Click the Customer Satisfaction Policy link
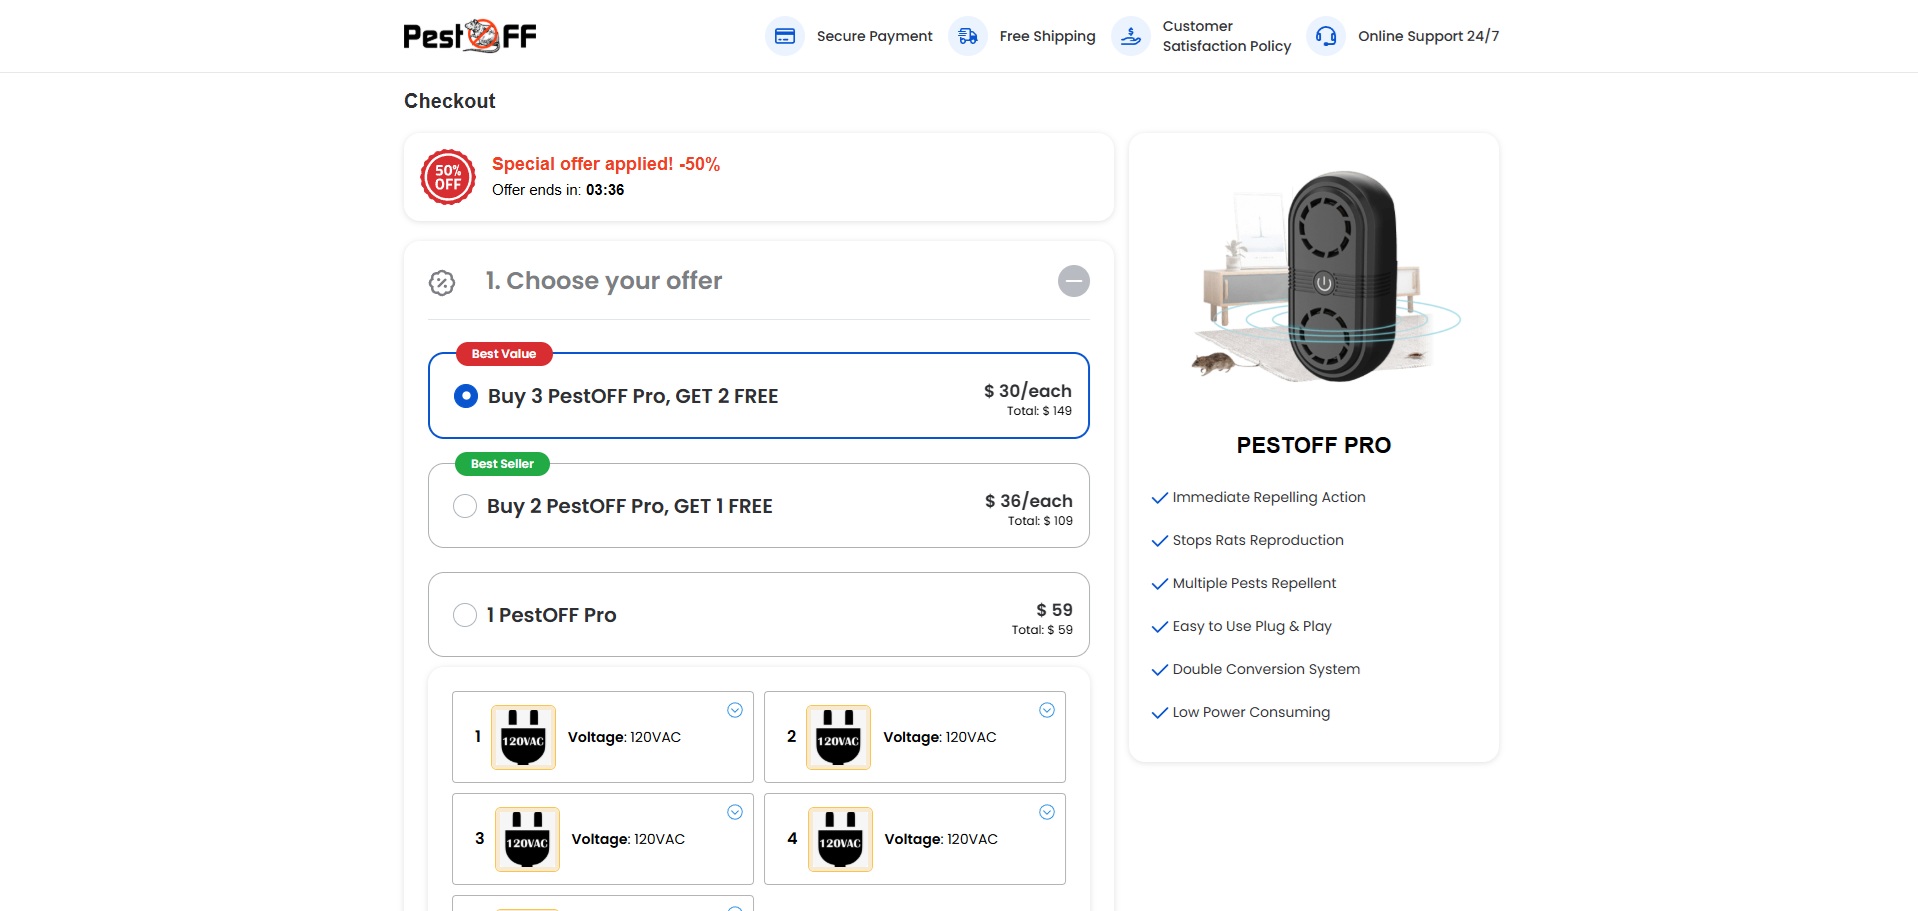This screenshot has width=1918, height=911. pyautogui.click(x=1226, y=36)
